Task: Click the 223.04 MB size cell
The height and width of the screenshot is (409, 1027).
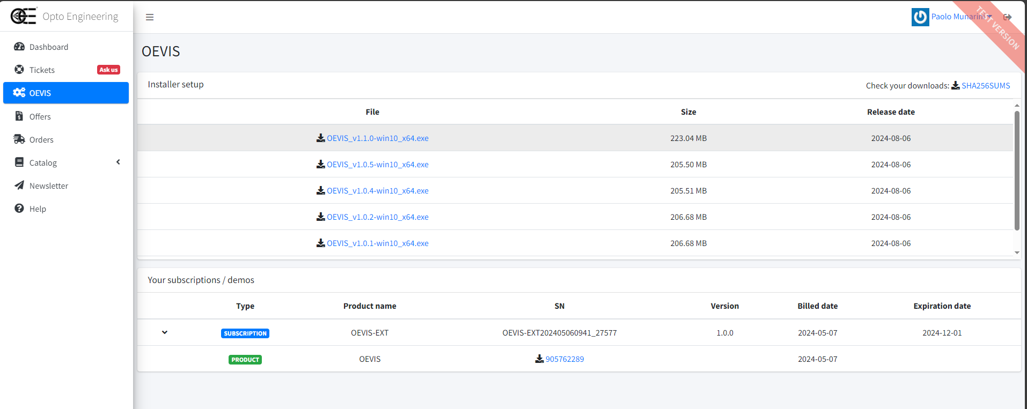Action: pos(688,138)
